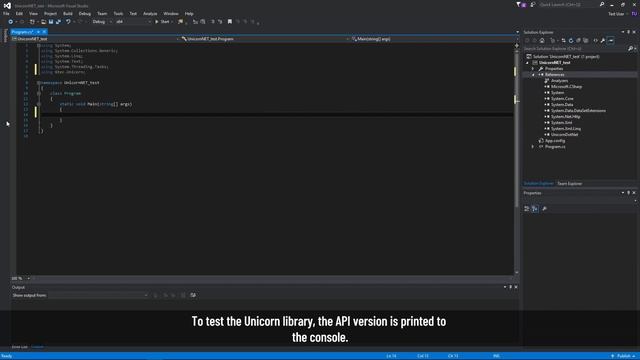Switch to the Team Explorer tab

(x=569, y=184)
